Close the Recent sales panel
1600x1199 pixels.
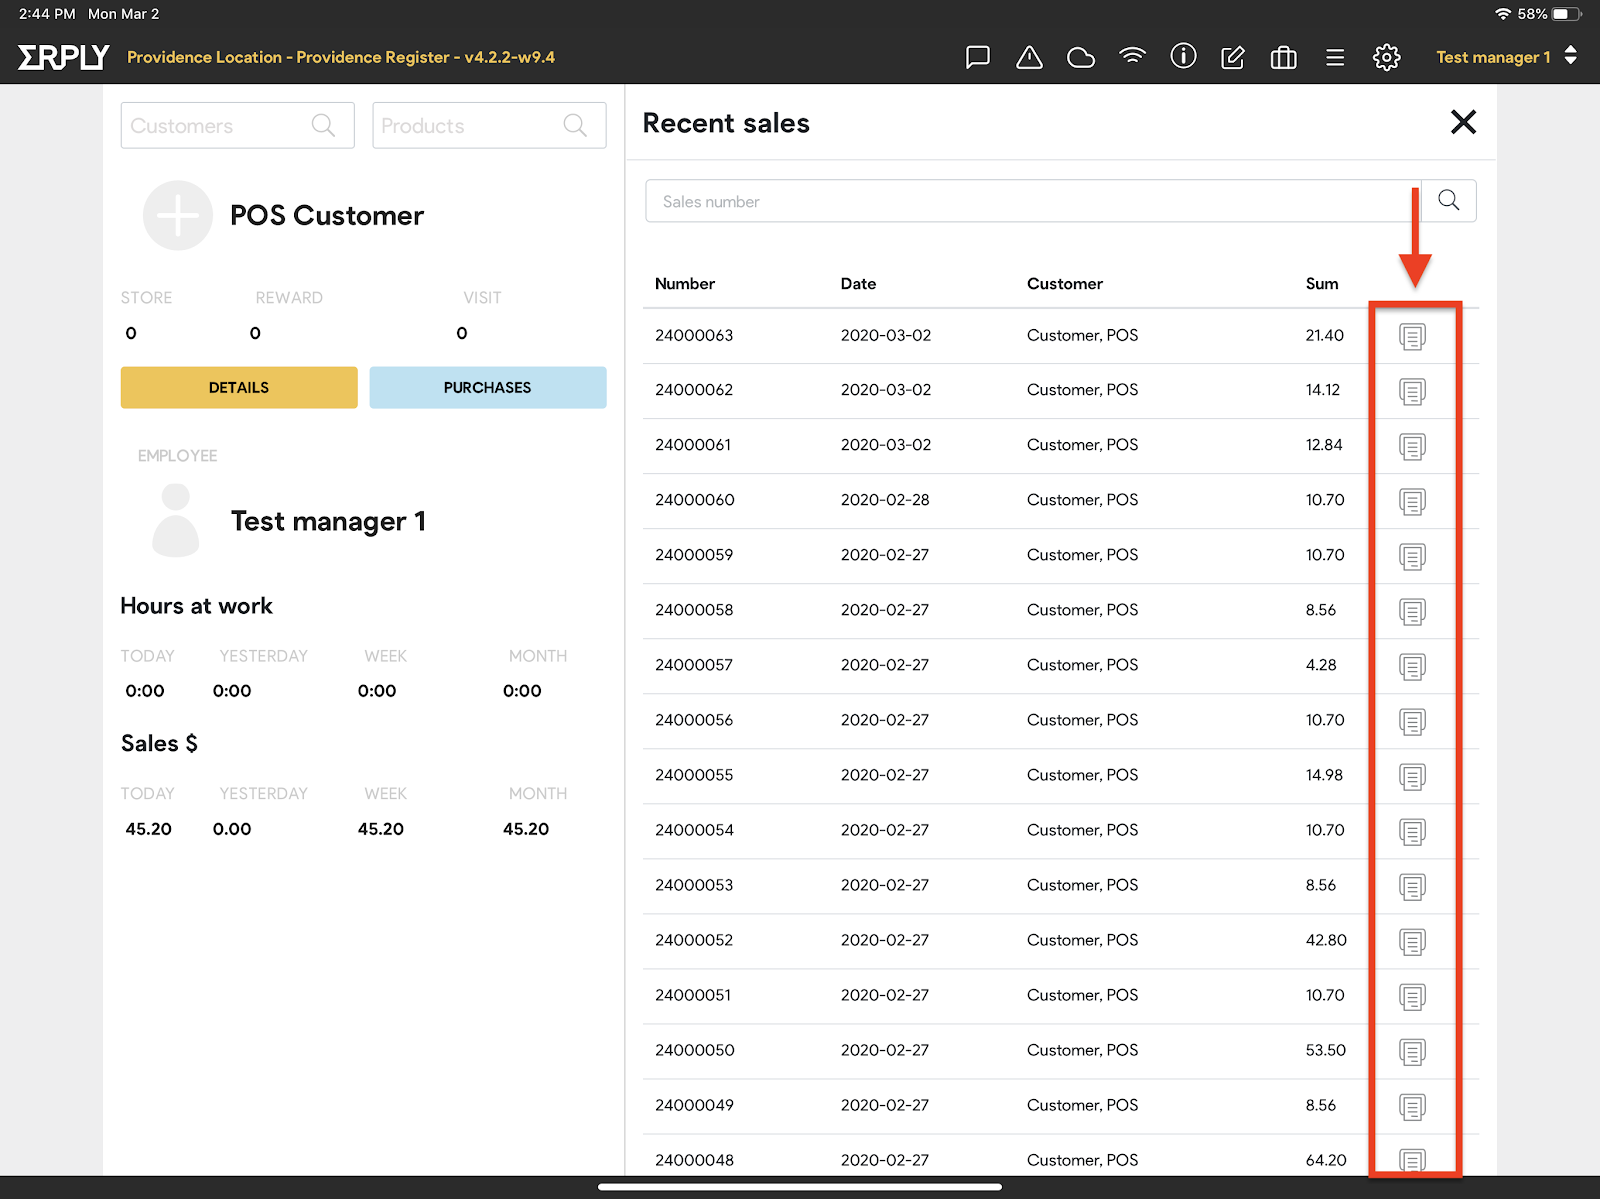coord(1463,122)
